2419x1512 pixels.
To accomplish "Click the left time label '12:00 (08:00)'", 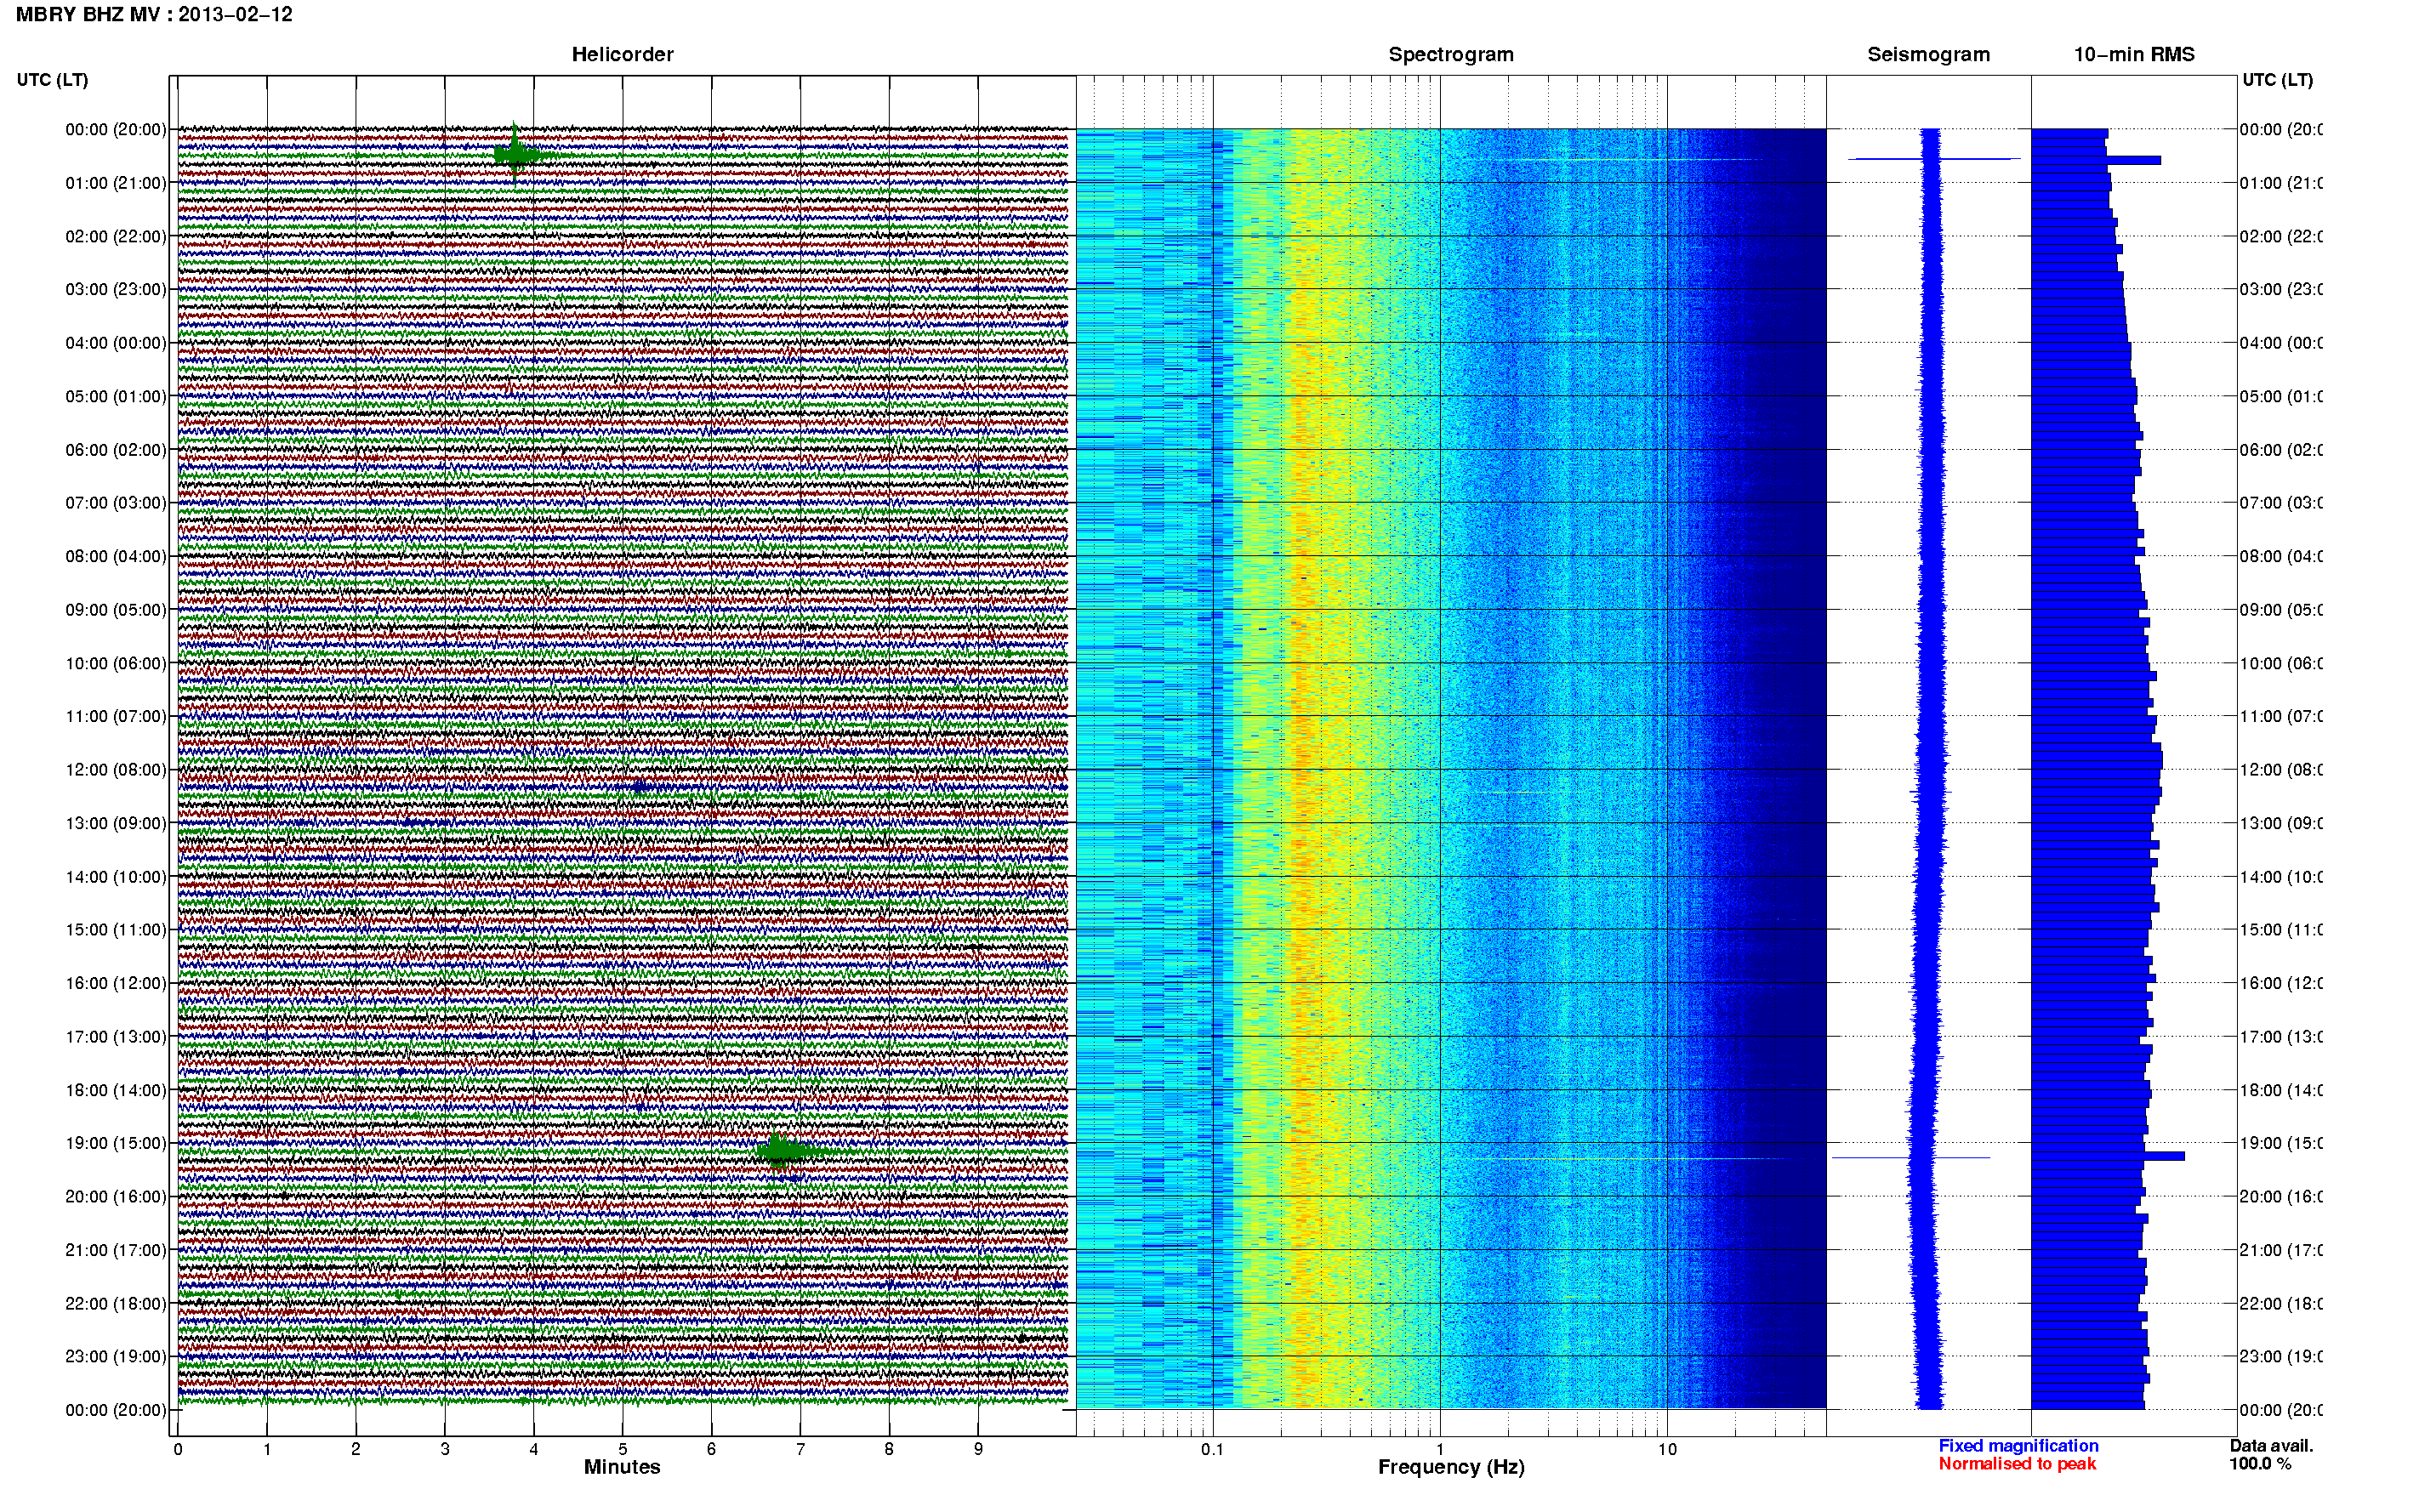I will coord(116,770).
